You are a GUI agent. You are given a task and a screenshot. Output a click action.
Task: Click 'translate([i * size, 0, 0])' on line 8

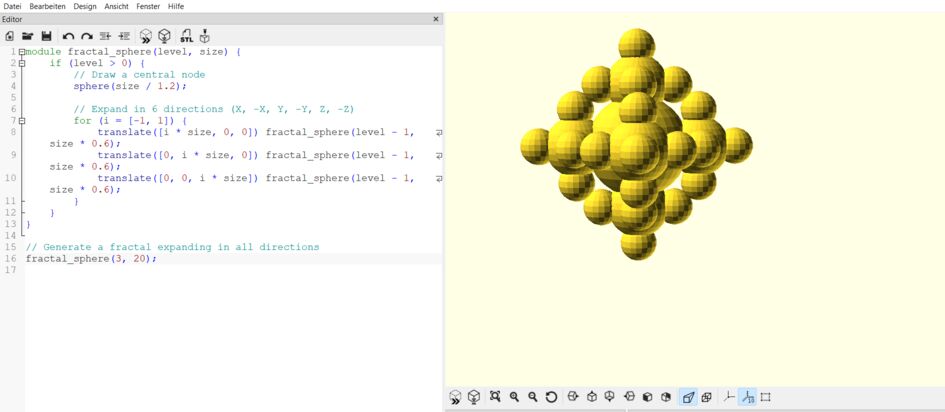pos(178,132)
